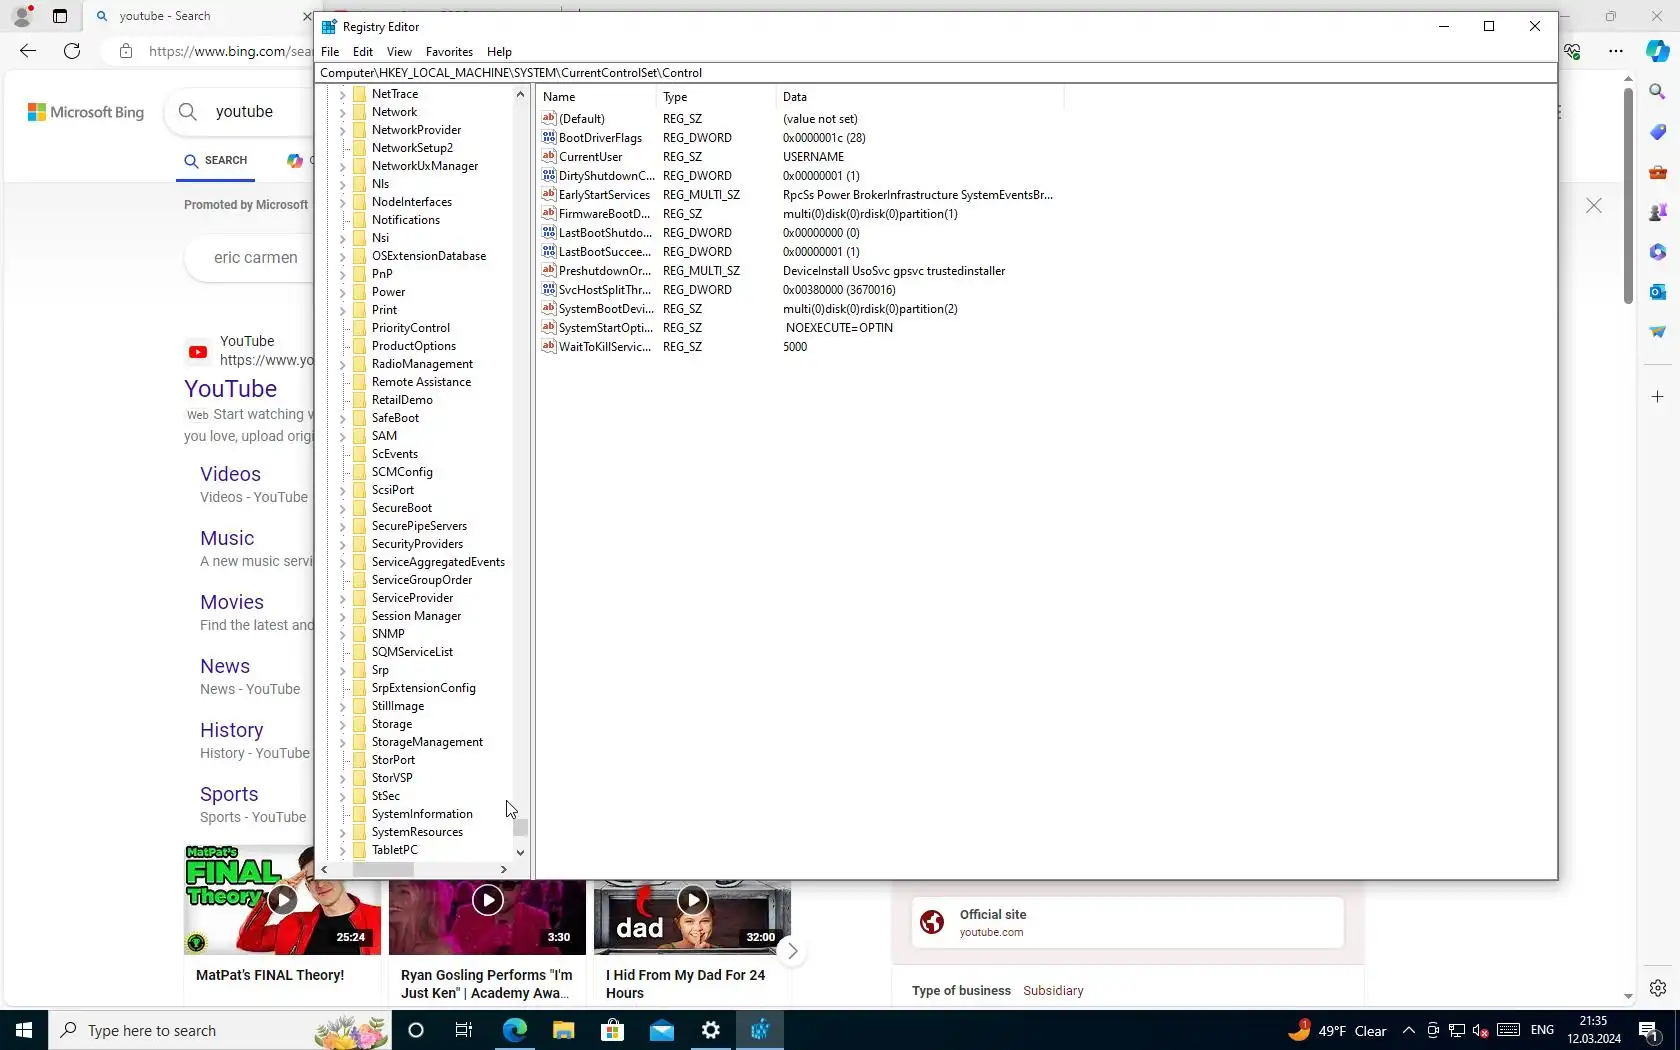
Task: Select the SystemStartOptions value name
Action: tap(605, 328)
